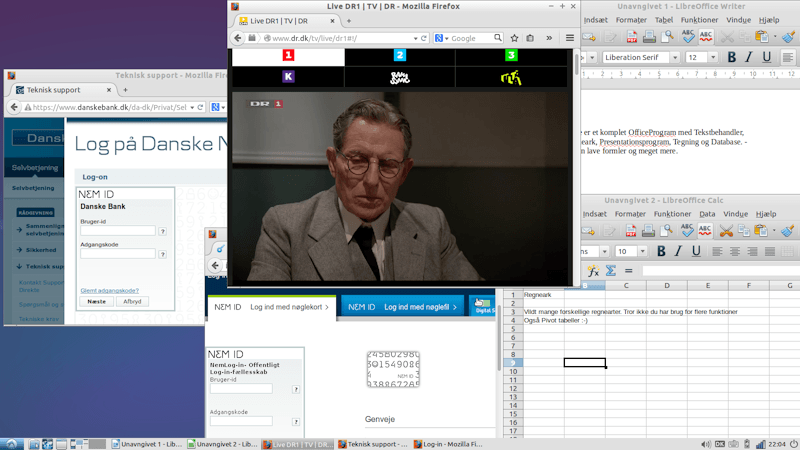Select DR1 channel logo in Firefox
Screen dimensions: 800x450
(x=288, y=55)
